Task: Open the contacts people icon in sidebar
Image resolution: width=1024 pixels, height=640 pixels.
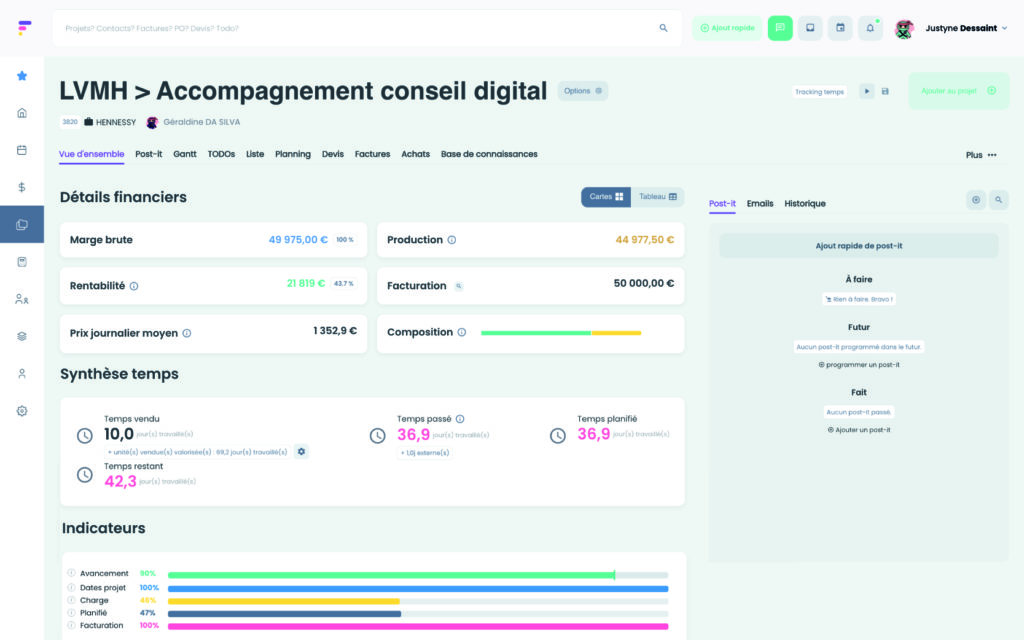Action: click(22, 299)
